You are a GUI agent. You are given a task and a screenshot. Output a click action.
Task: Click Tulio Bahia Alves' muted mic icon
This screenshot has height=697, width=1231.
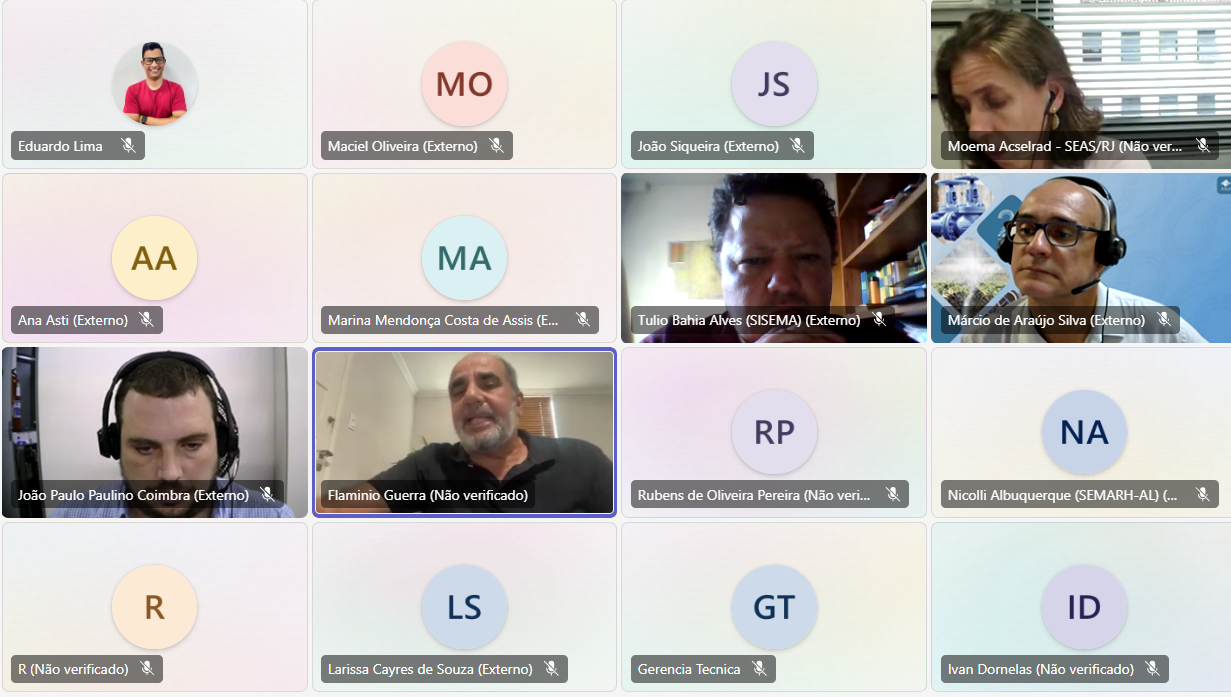coord(879,320)
